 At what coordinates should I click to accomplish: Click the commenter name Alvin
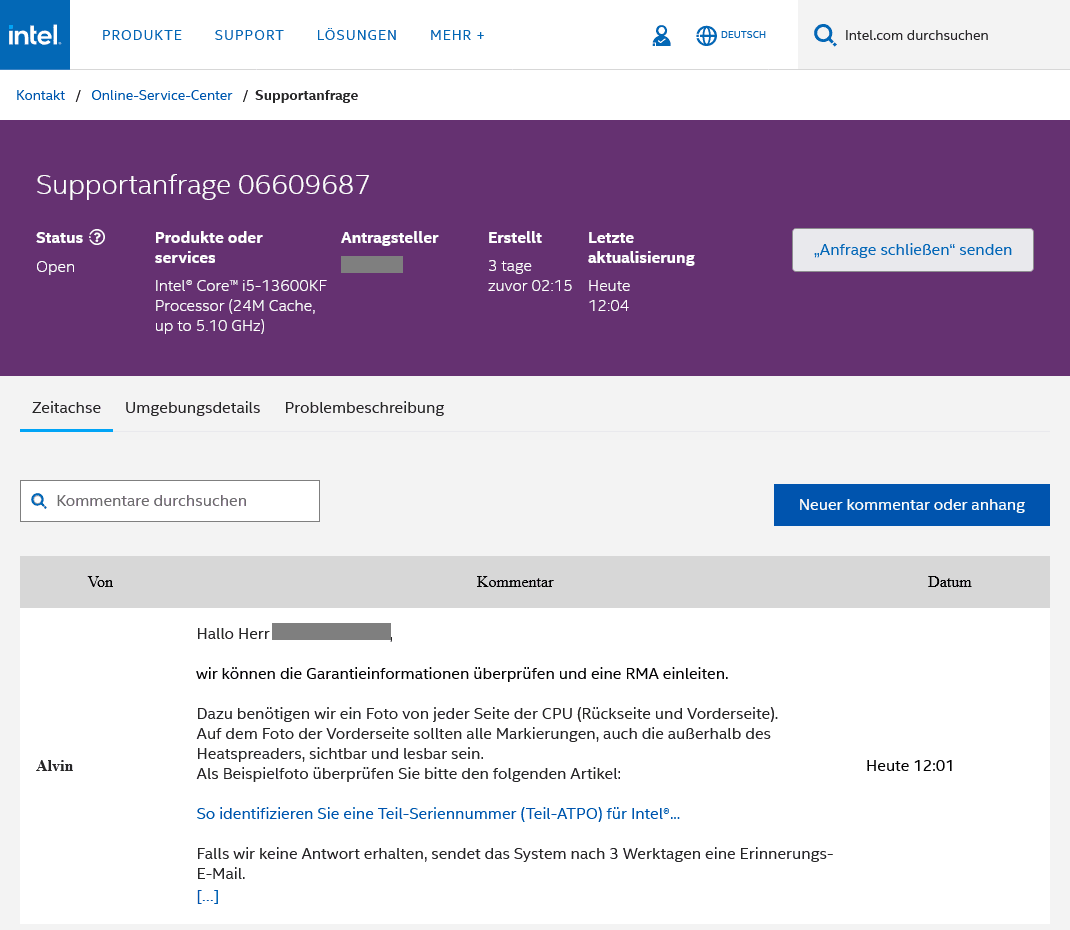coord(55,766)
